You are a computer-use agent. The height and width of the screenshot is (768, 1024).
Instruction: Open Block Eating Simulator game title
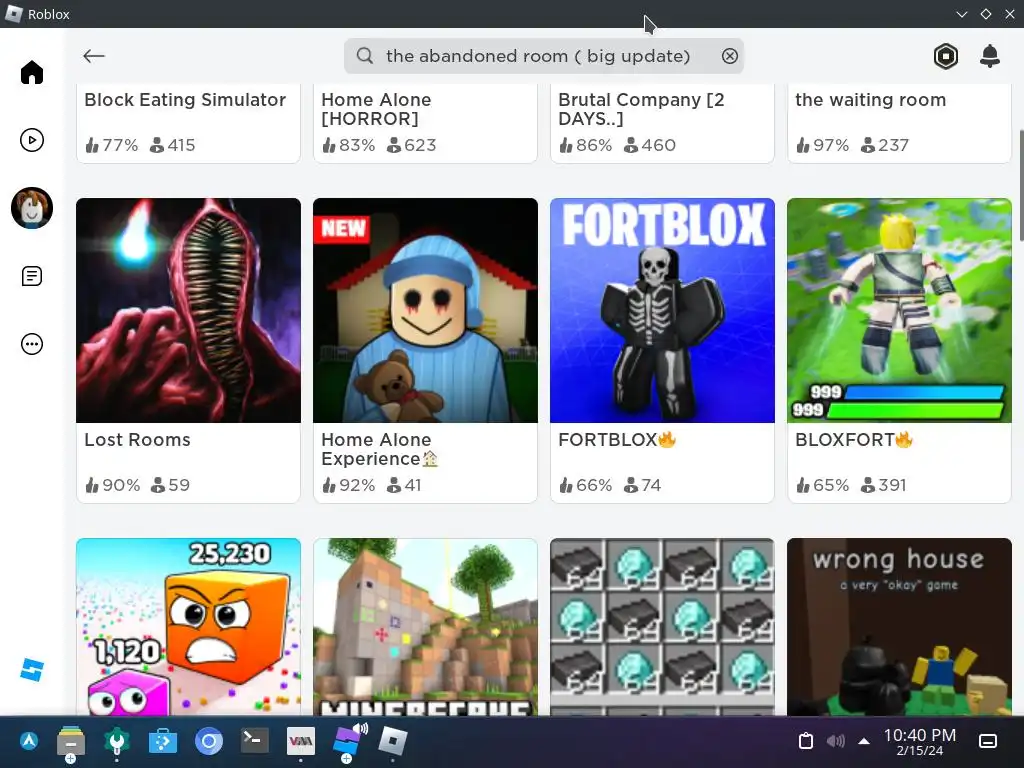click(x=185, y=100)
